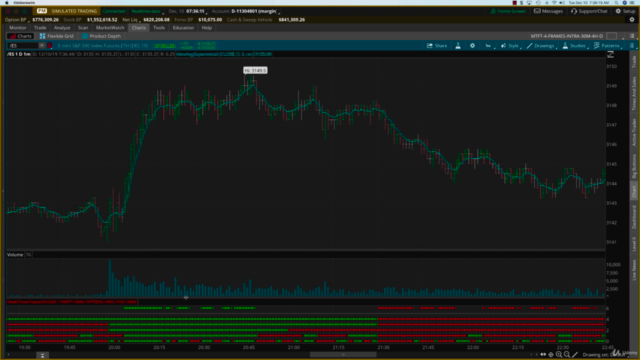
Task: Open the Chart sidebar tab
Action: tap(634, 192)
